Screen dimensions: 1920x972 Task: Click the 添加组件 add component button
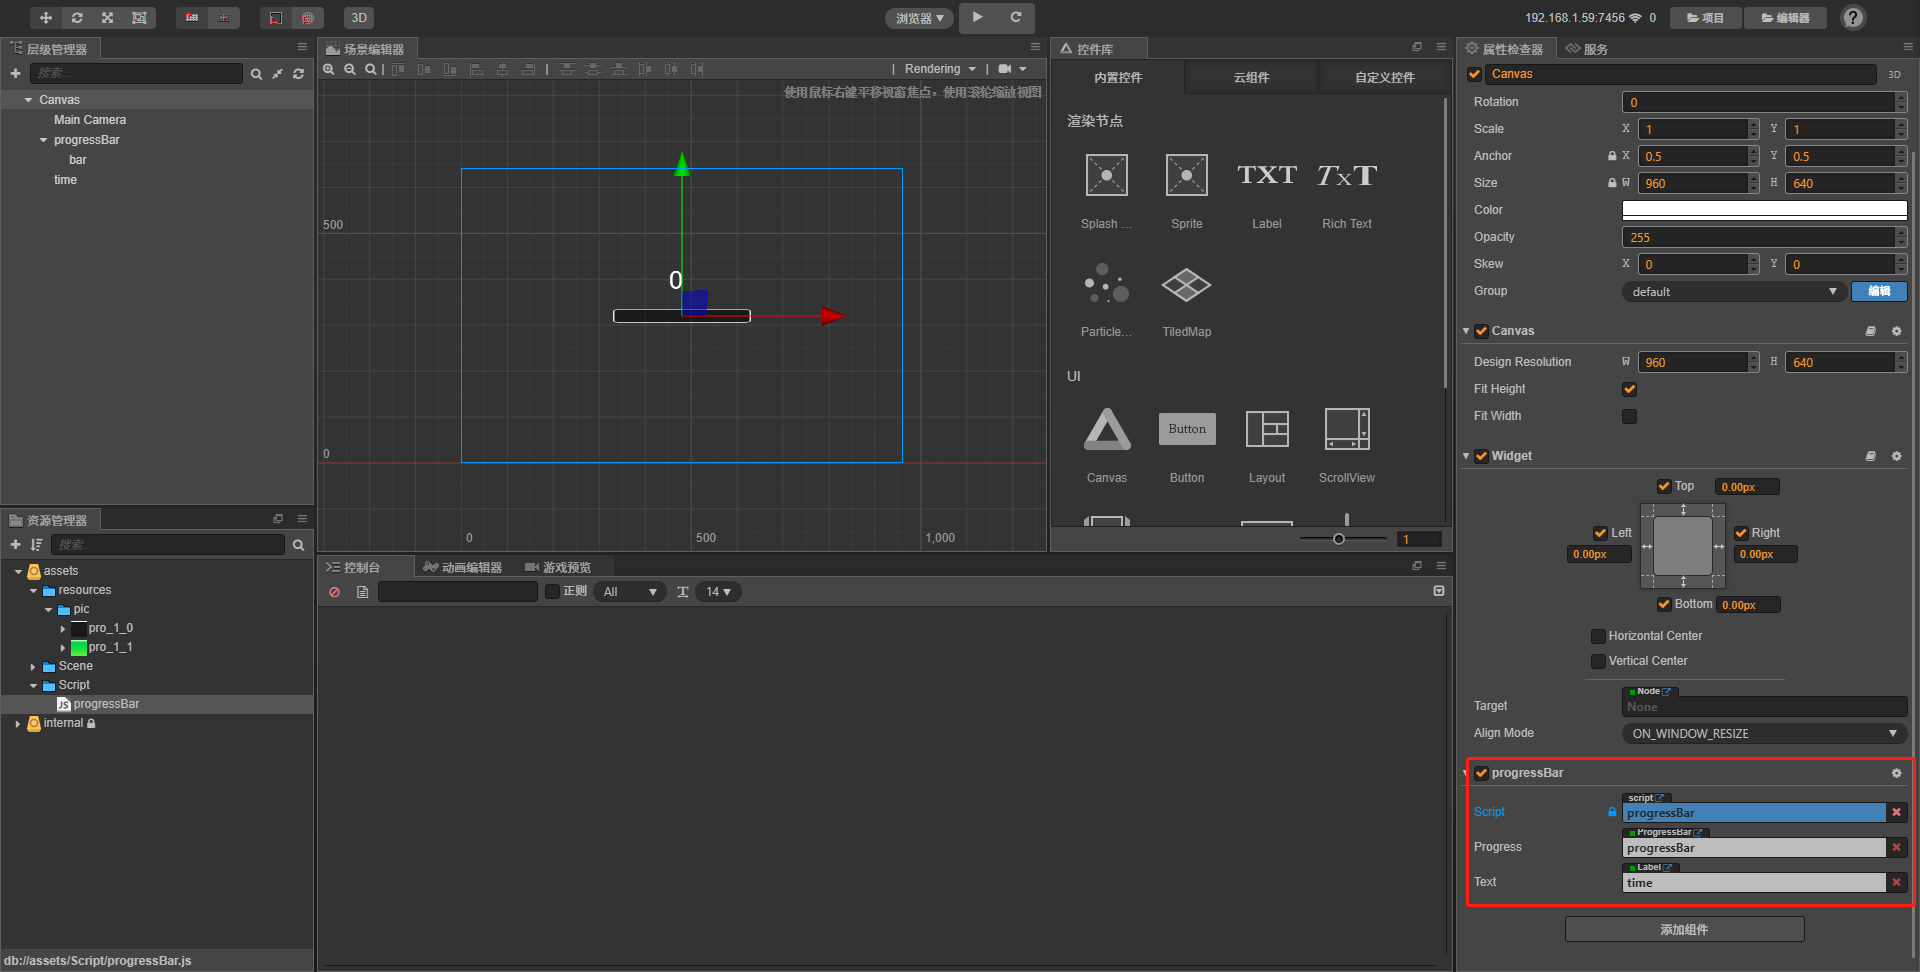[x=1684, y=929]
